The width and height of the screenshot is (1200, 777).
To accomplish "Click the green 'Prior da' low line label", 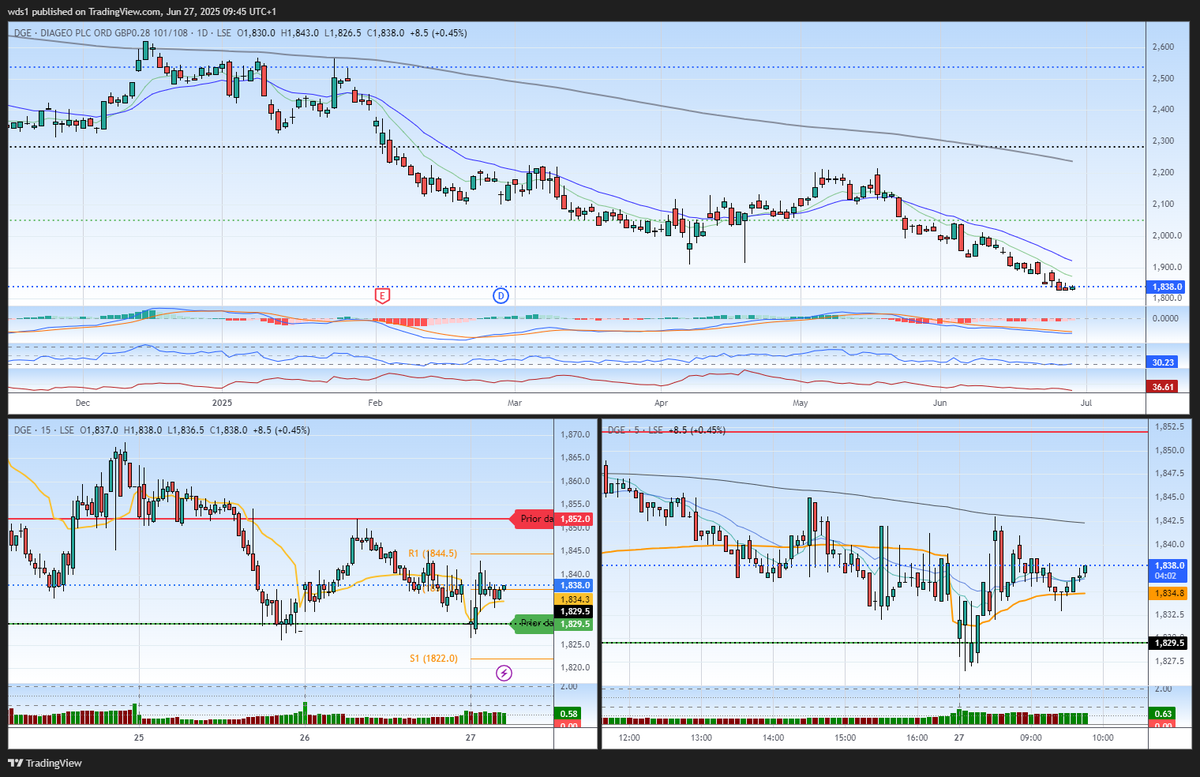I will 533,623.
